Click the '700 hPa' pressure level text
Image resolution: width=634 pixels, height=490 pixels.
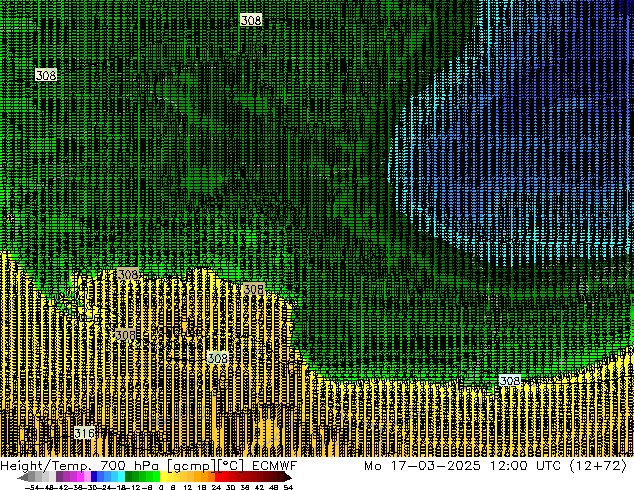[x=131, y=466]
